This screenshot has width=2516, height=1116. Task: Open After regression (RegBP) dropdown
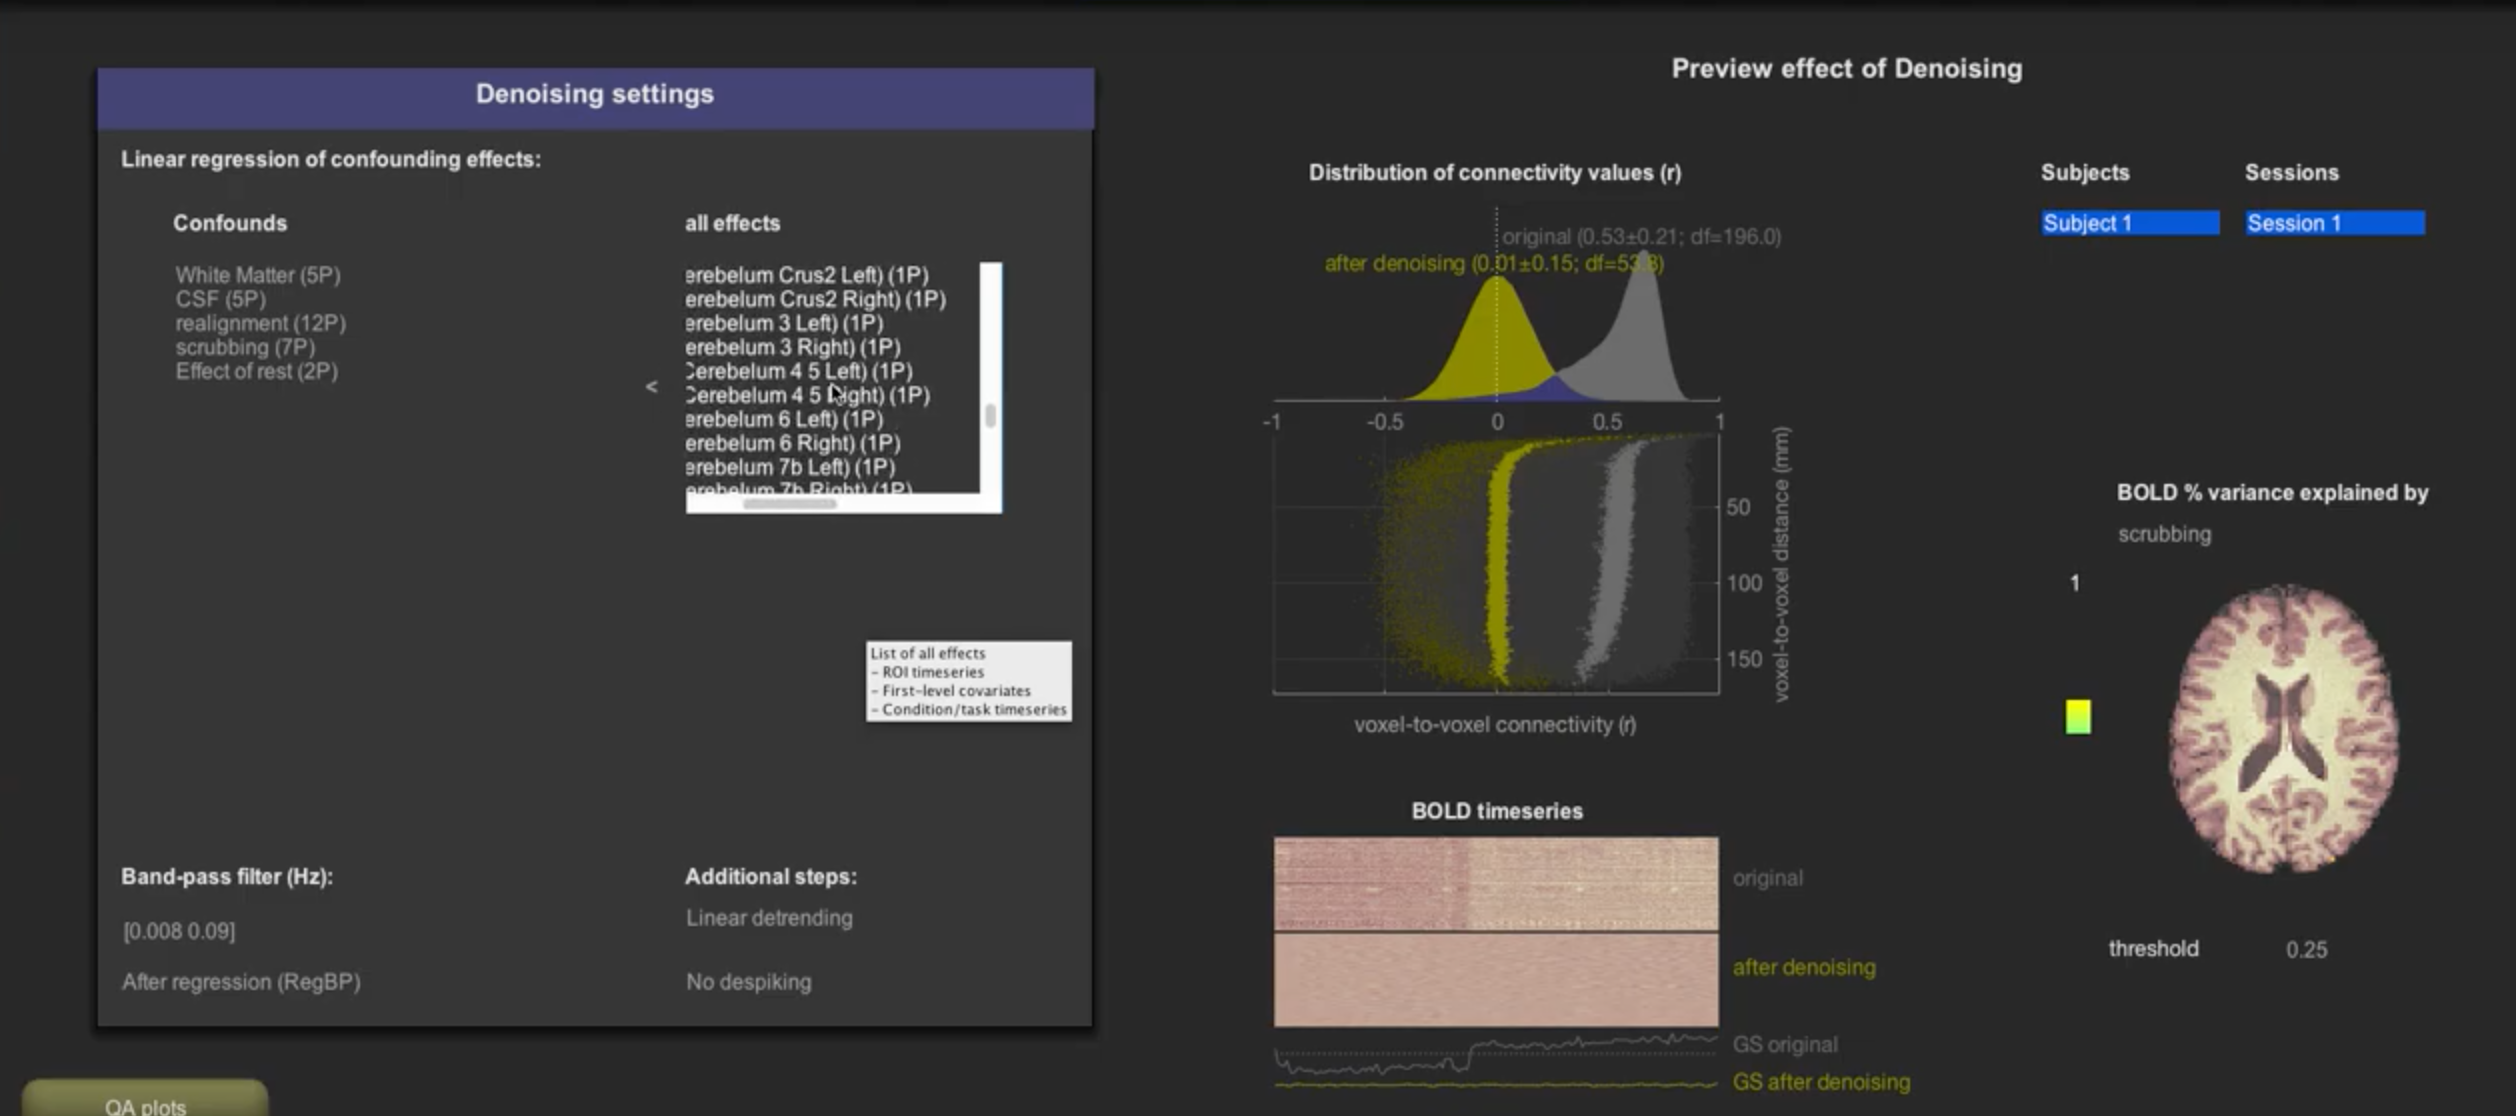(x=241, y=982)
